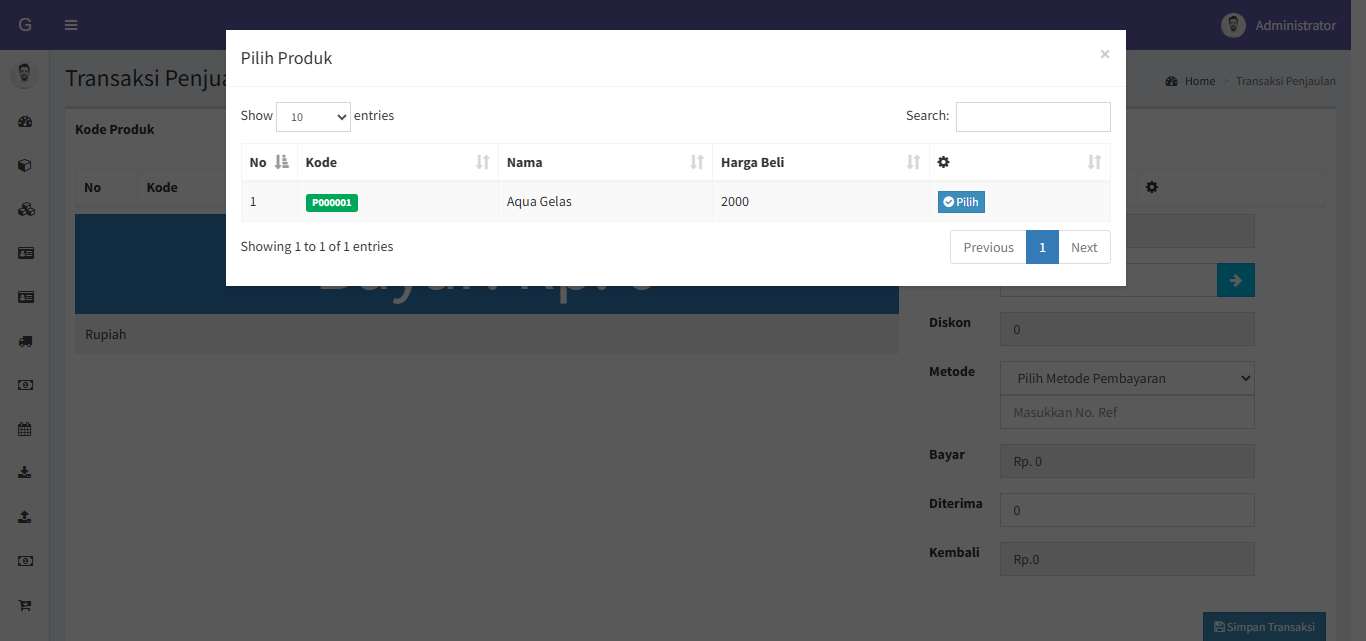Select page 1 in the pagination
This screenshot has height=641, width=1366.
[1042, 247]
